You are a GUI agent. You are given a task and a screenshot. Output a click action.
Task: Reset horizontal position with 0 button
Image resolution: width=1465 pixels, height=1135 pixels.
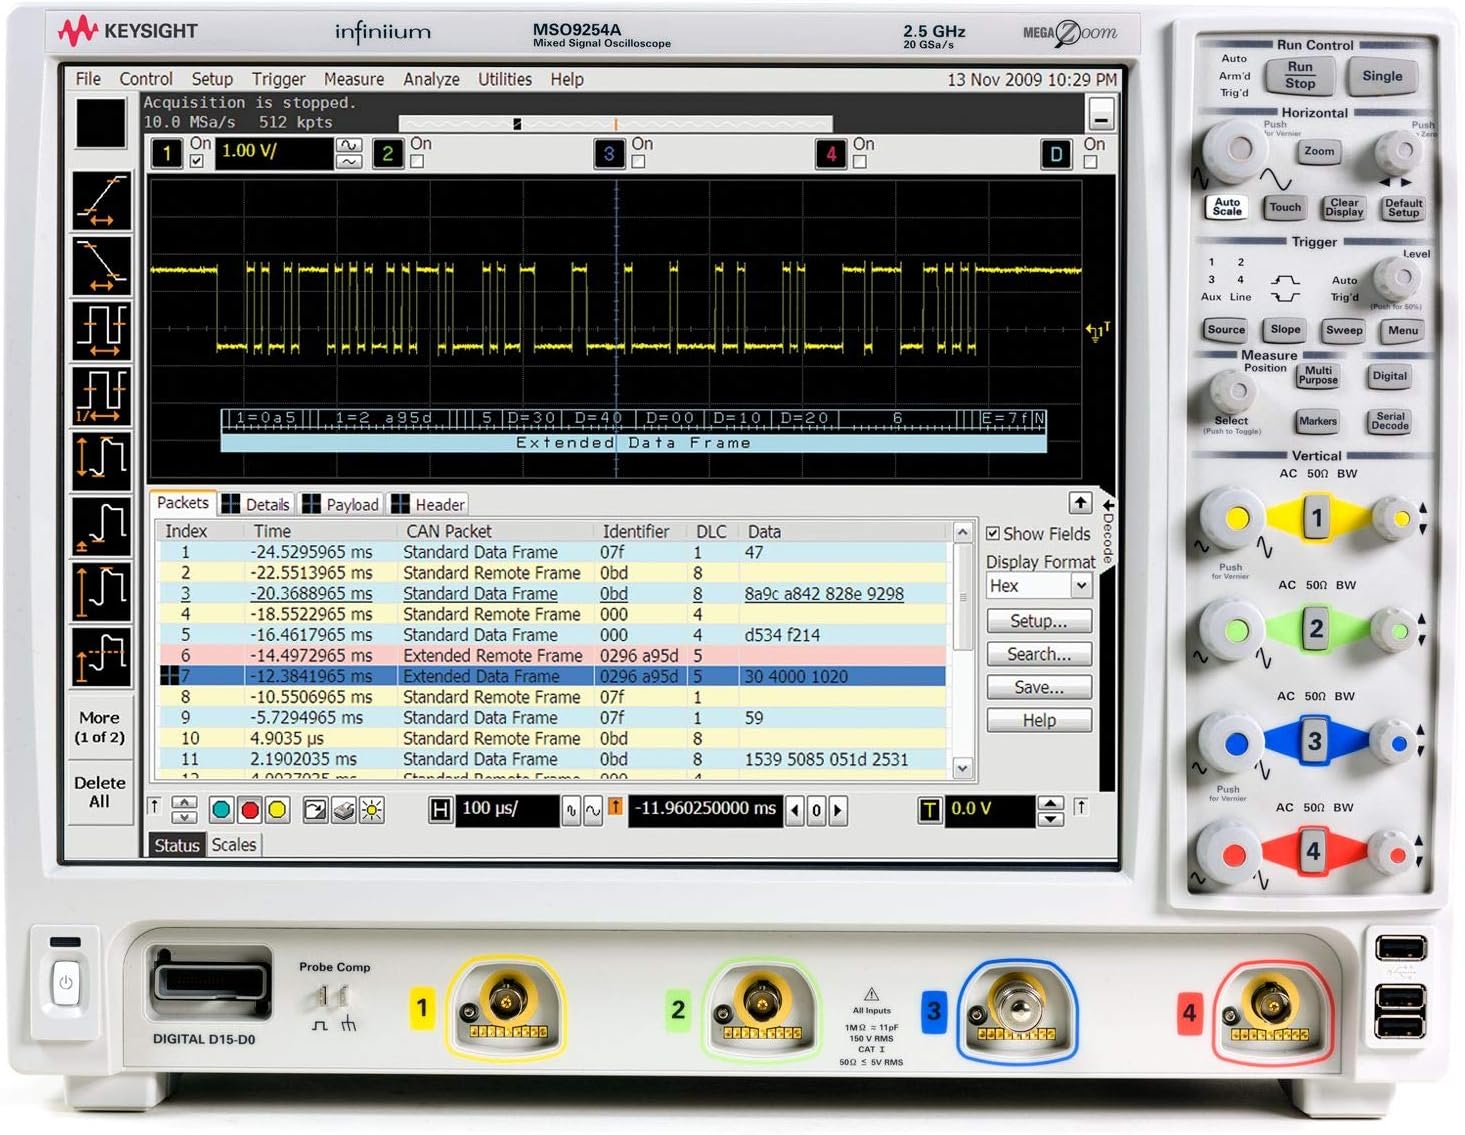coord(817,810)
